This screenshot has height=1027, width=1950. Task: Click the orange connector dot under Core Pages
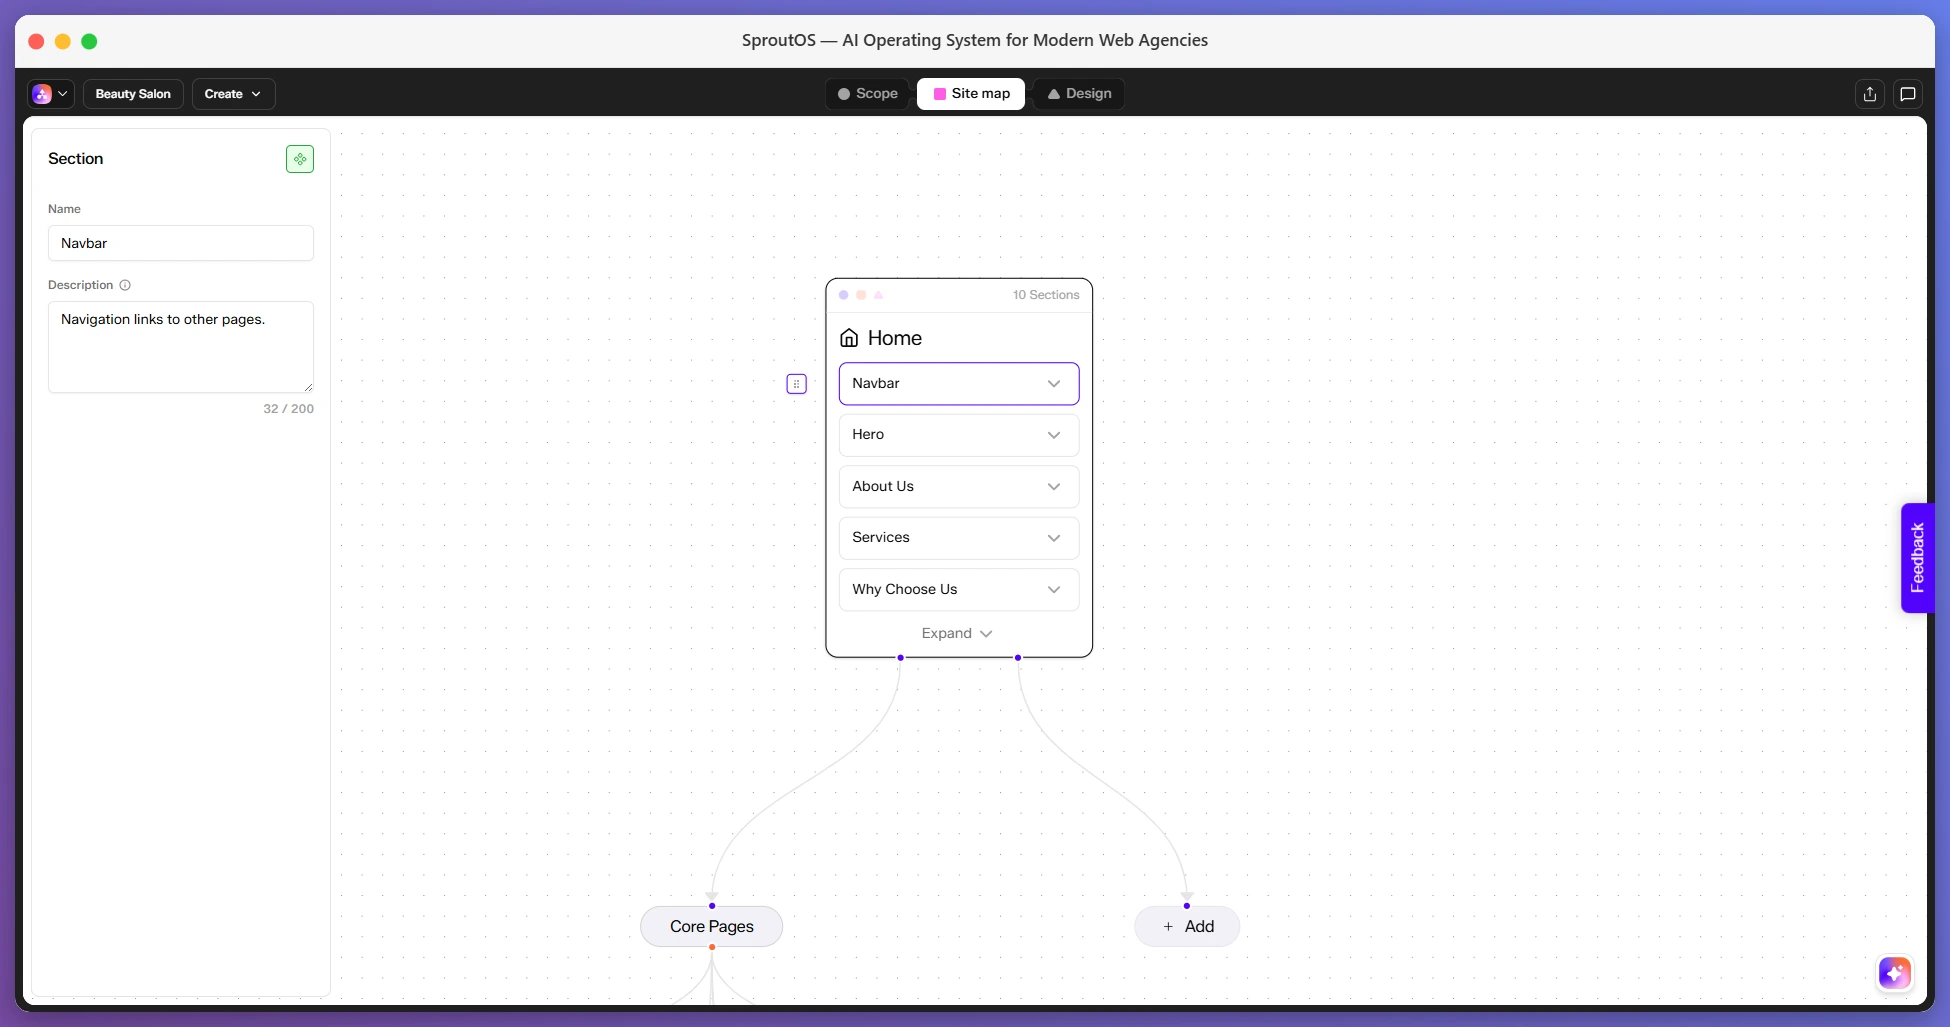(712, 947)
